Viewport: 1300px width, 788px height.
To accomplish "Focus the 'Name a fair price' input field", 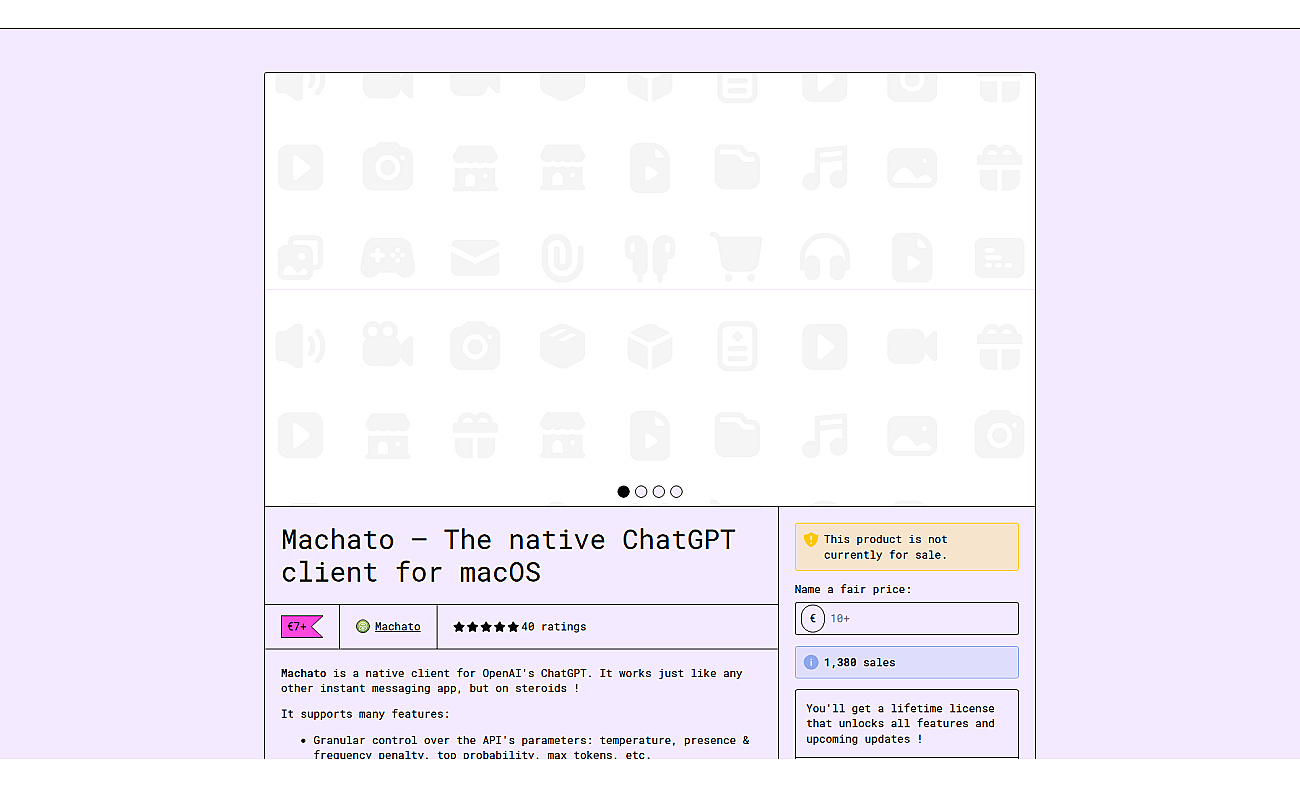I will [x=907, y=618].
